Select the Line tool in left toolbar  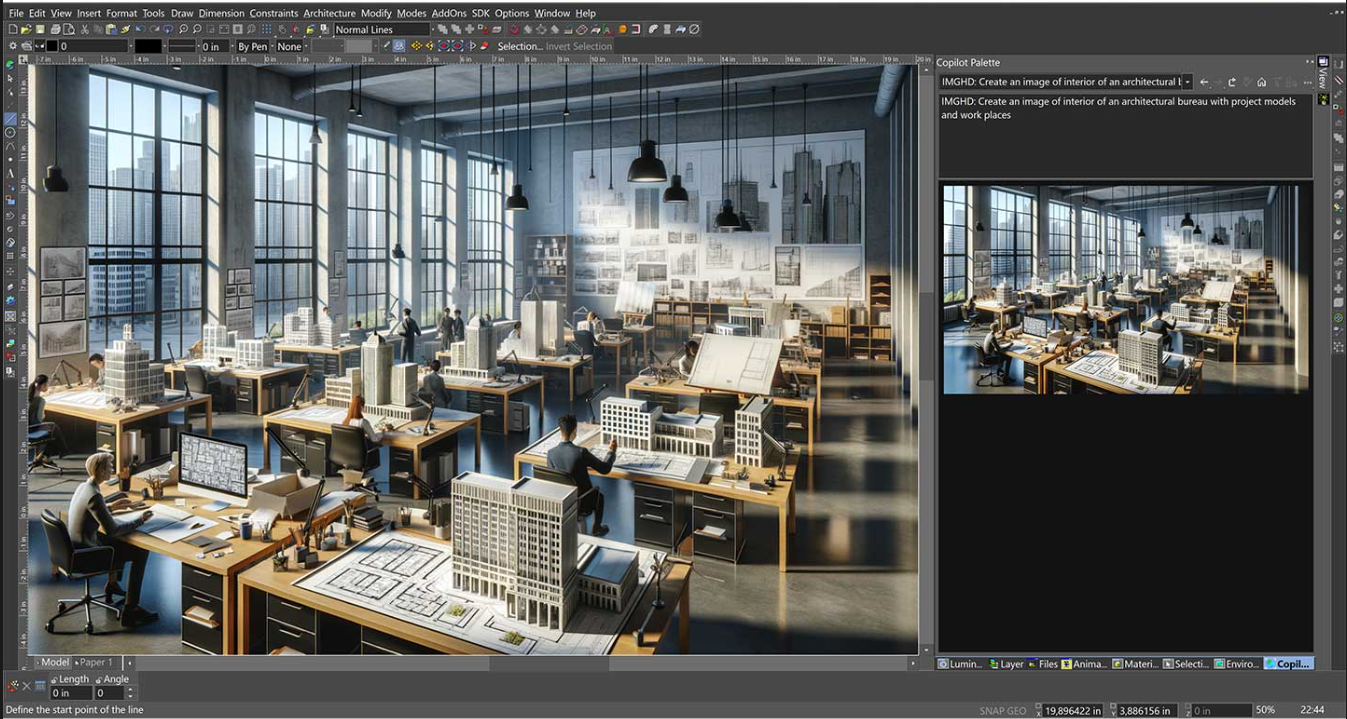pyautogui.click(x=10, y=119)
